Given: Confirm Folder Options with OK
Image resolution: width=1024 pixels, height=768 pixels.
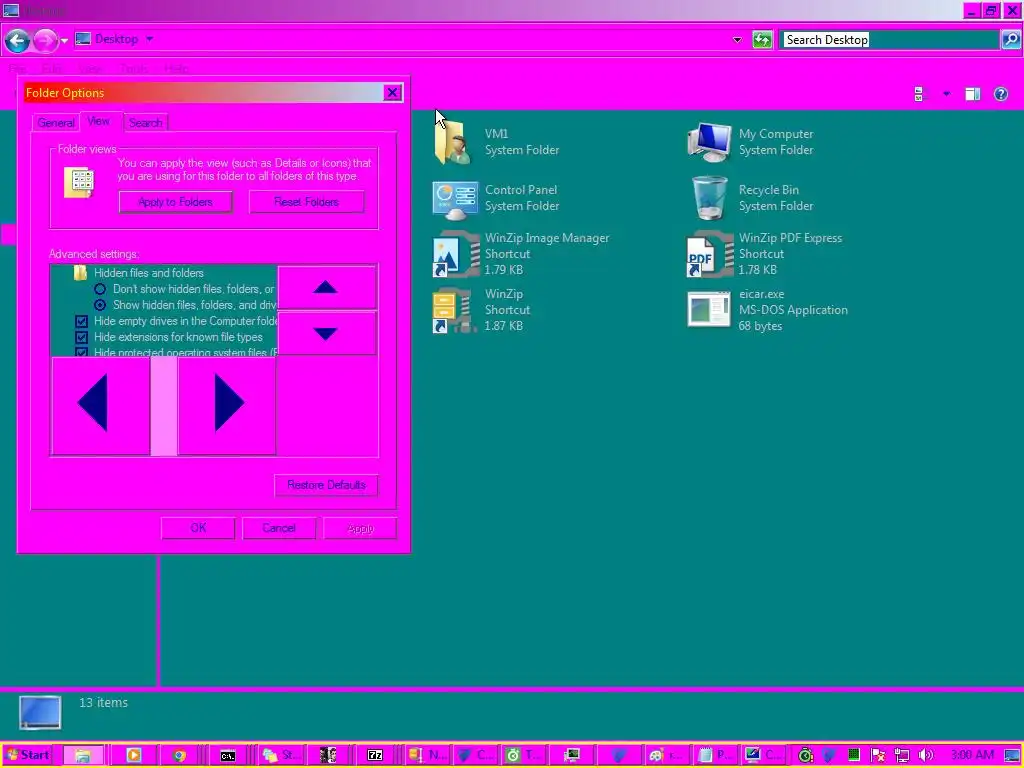Looking at the screenshot, I should pyautogui.click(x=198, y=528).
